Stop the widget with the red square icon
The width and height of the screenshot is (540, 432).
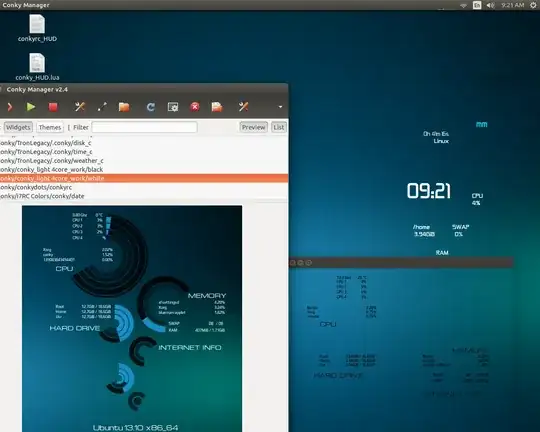(53, 107)
